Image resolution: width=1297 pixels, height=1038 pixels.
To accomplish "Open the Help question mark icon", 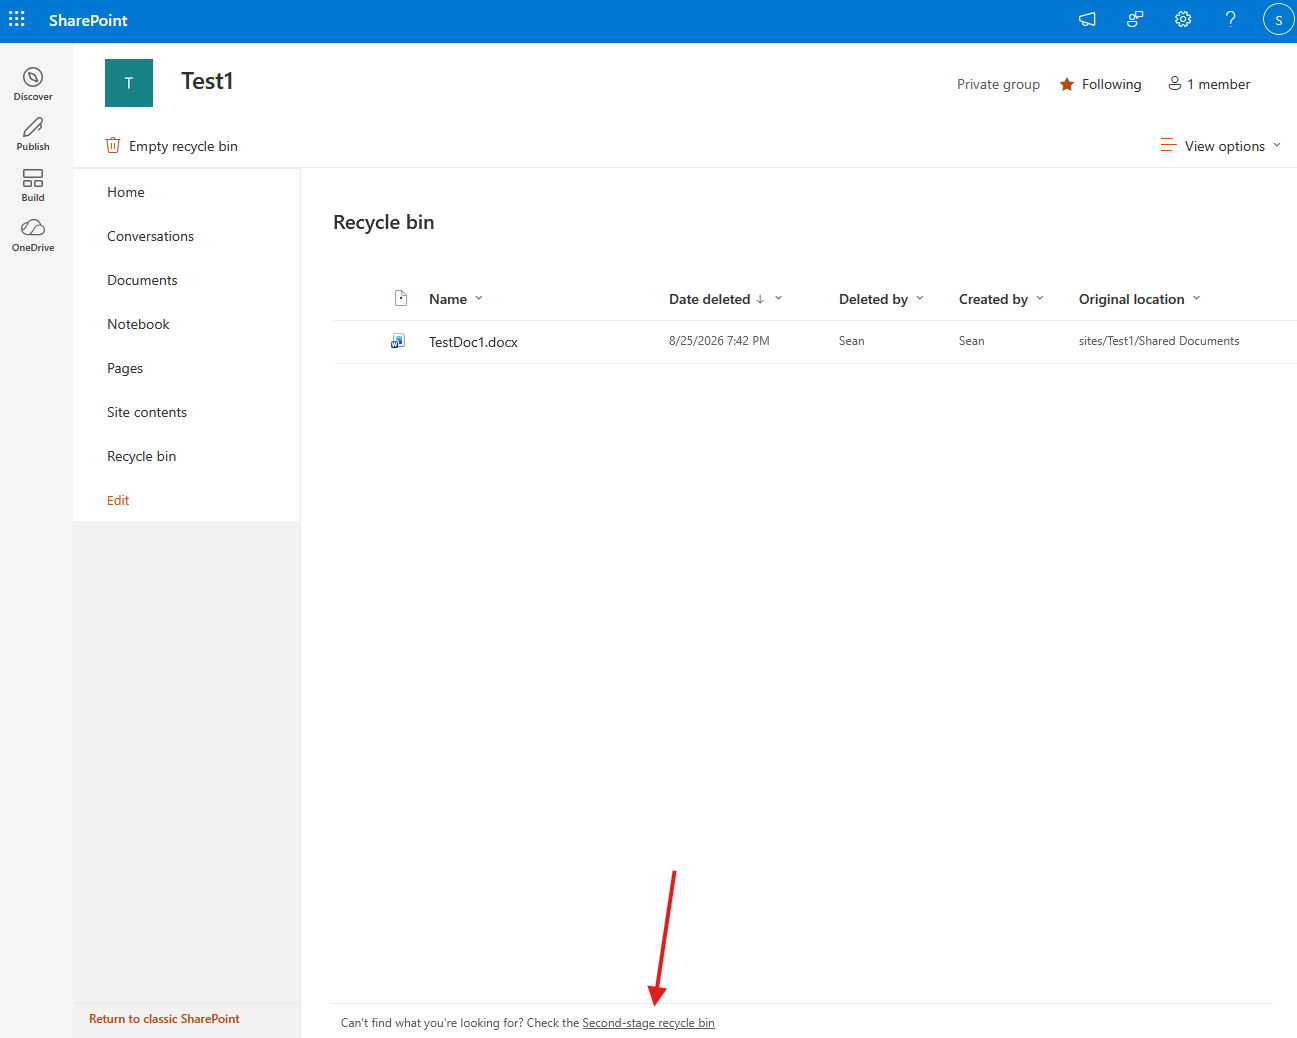I will (1231, 19).
